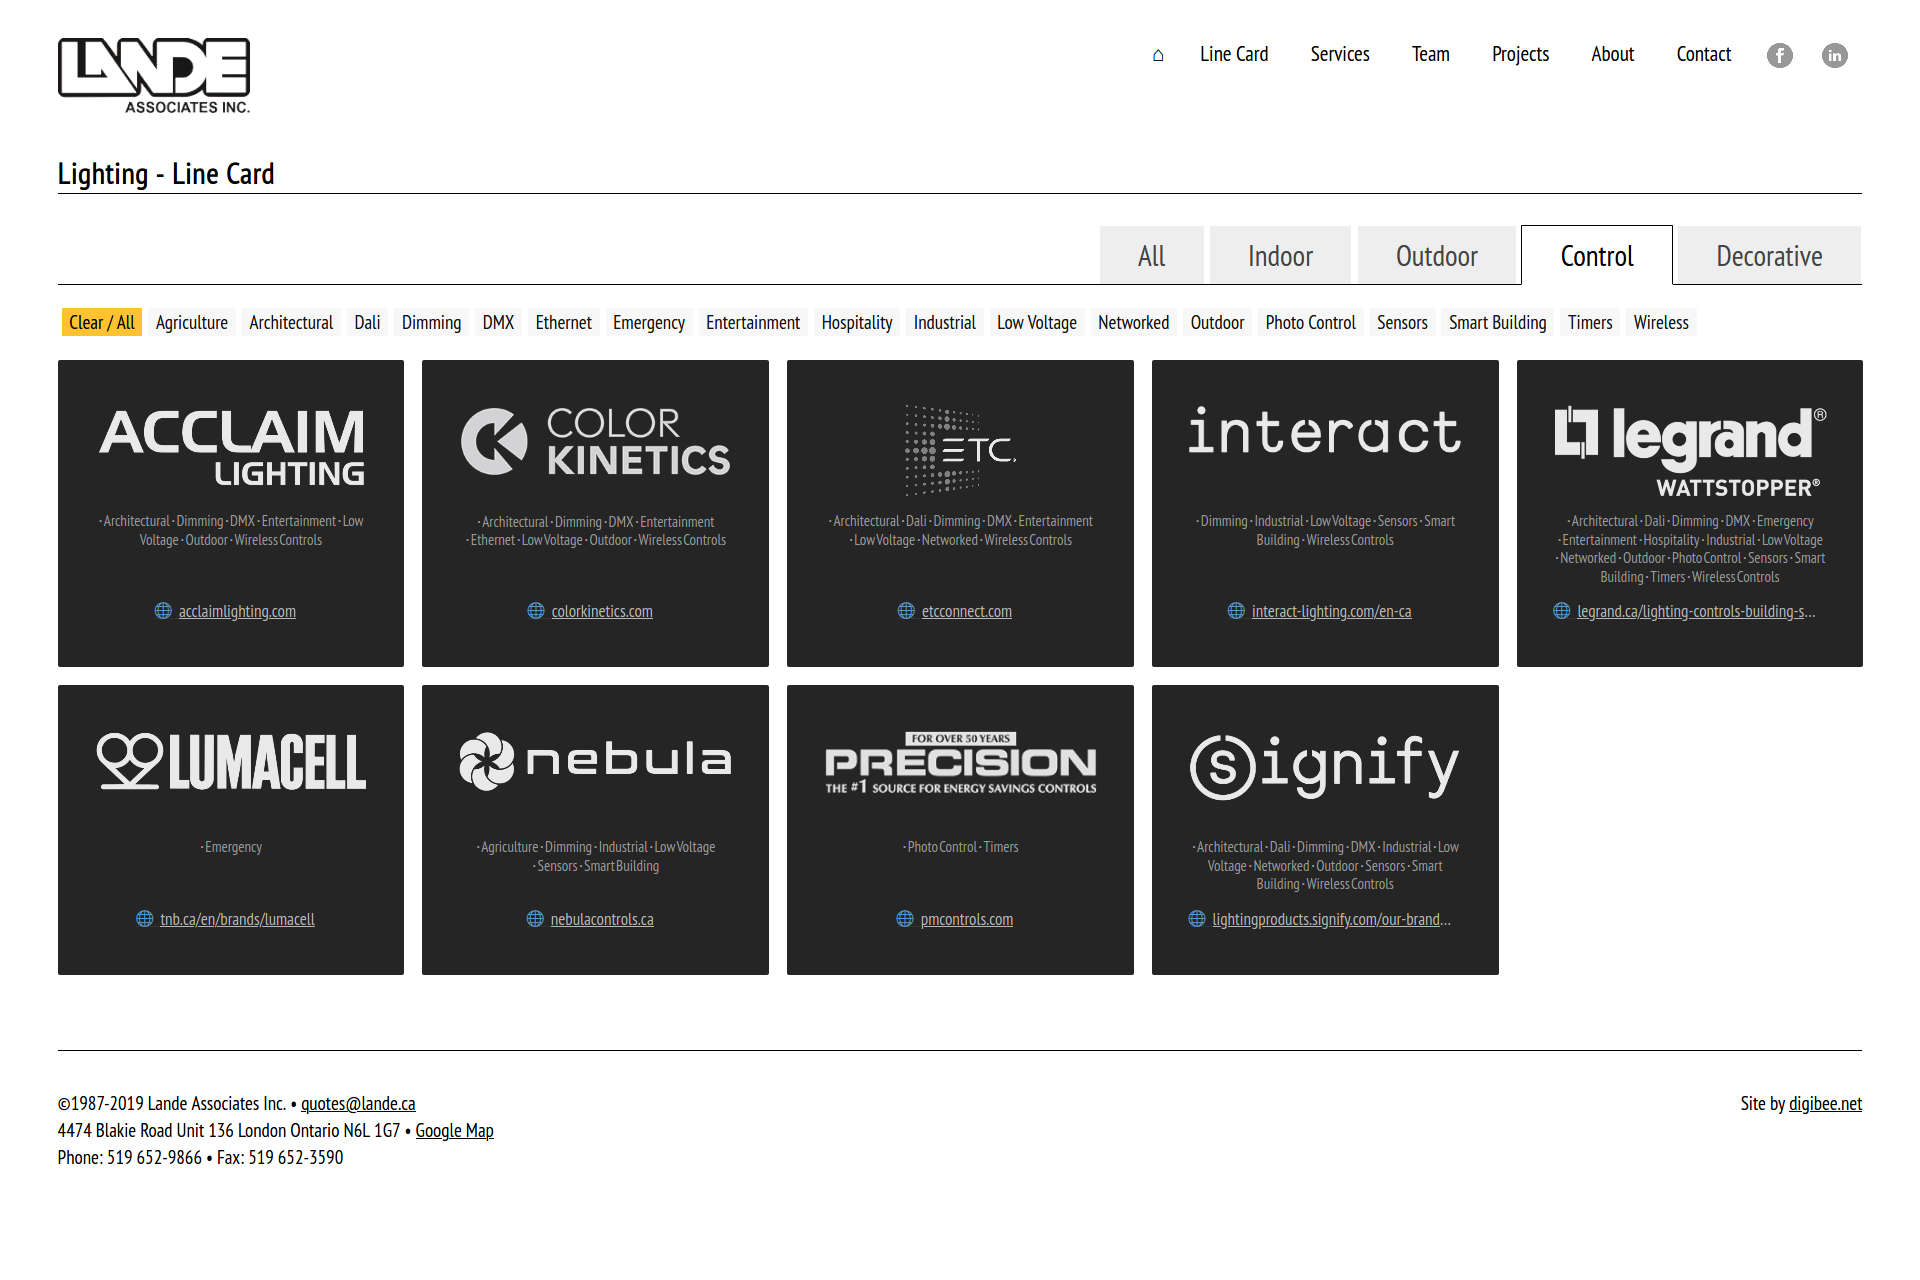Filter by Low Voltage
Screen dimensions: 1920x1280
1036,322
